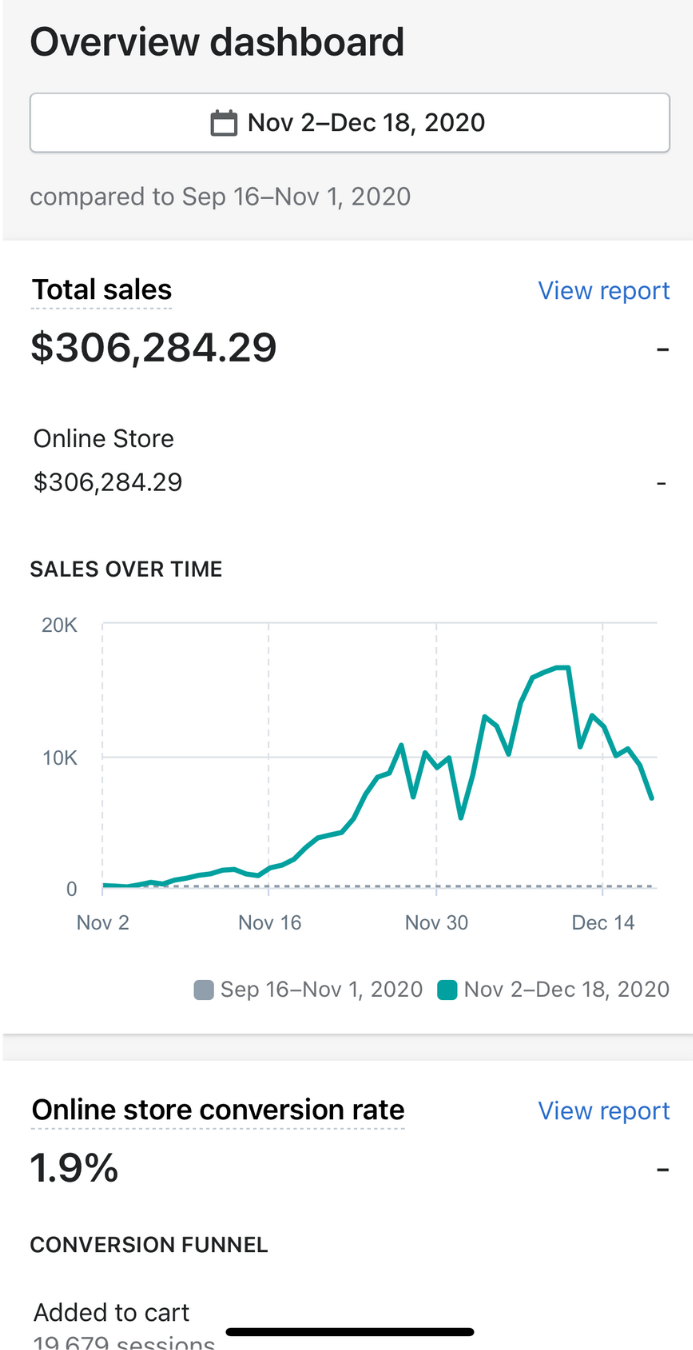The width and height of the screenshot is (693, 1350).
Task: Tap the Total sales heading
Action: [102, 290]
